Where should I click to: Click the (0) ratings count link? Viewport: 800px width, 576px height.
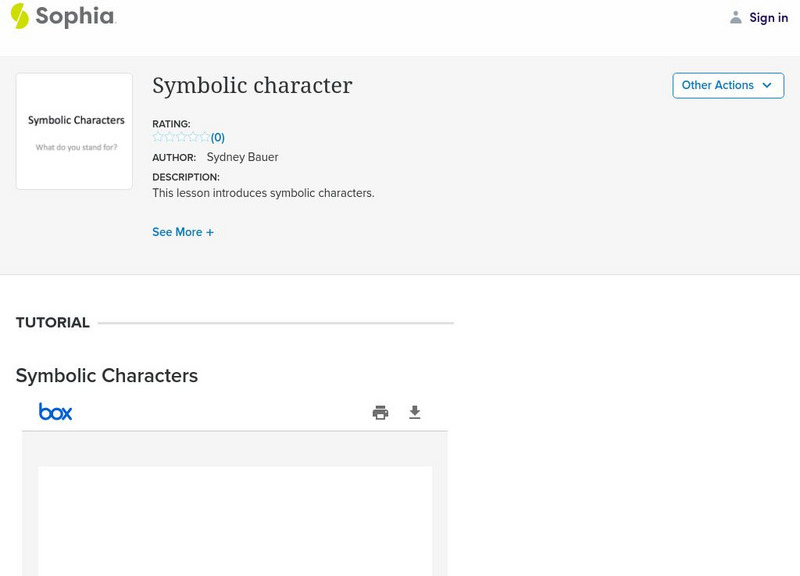pos(218,137)
